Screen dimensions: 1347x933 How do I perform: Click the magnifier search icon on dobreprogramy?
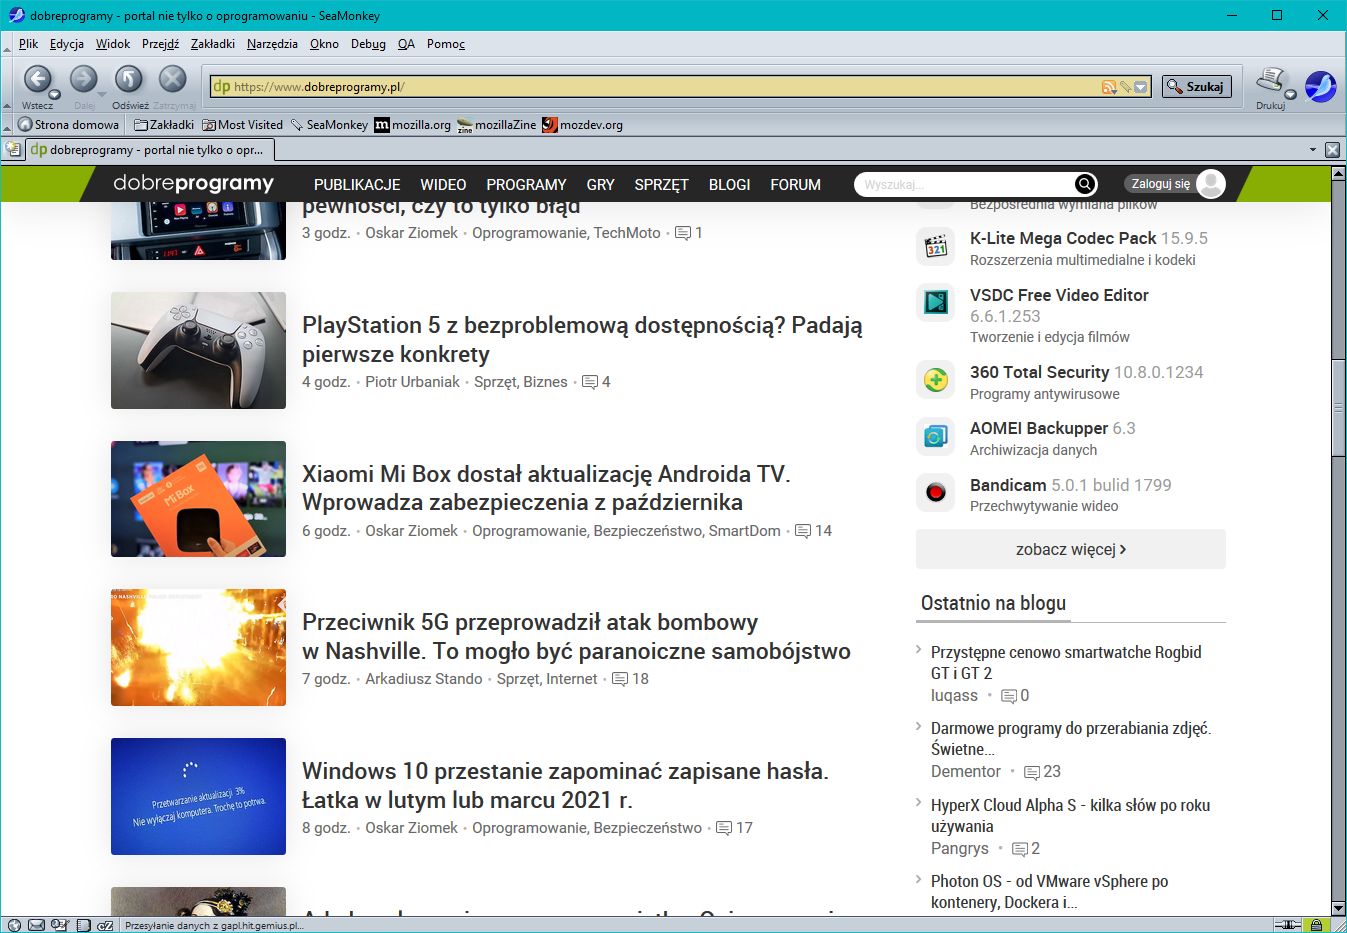(1085, 184)
